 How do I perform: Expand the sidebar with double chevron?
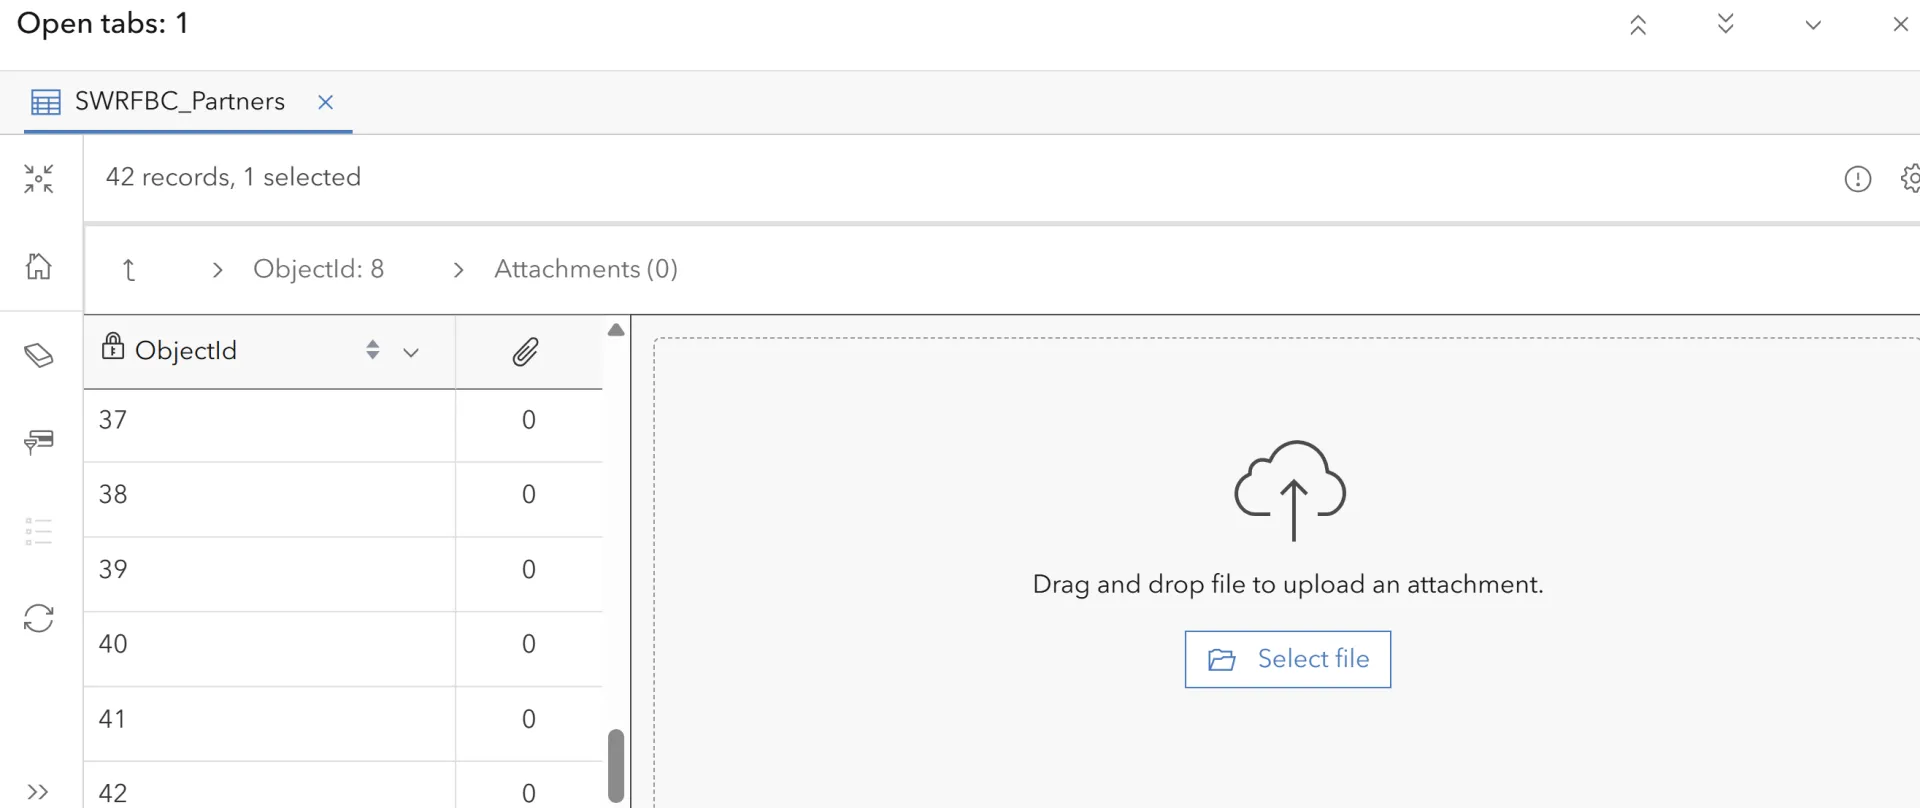click(x=38, y=792)
